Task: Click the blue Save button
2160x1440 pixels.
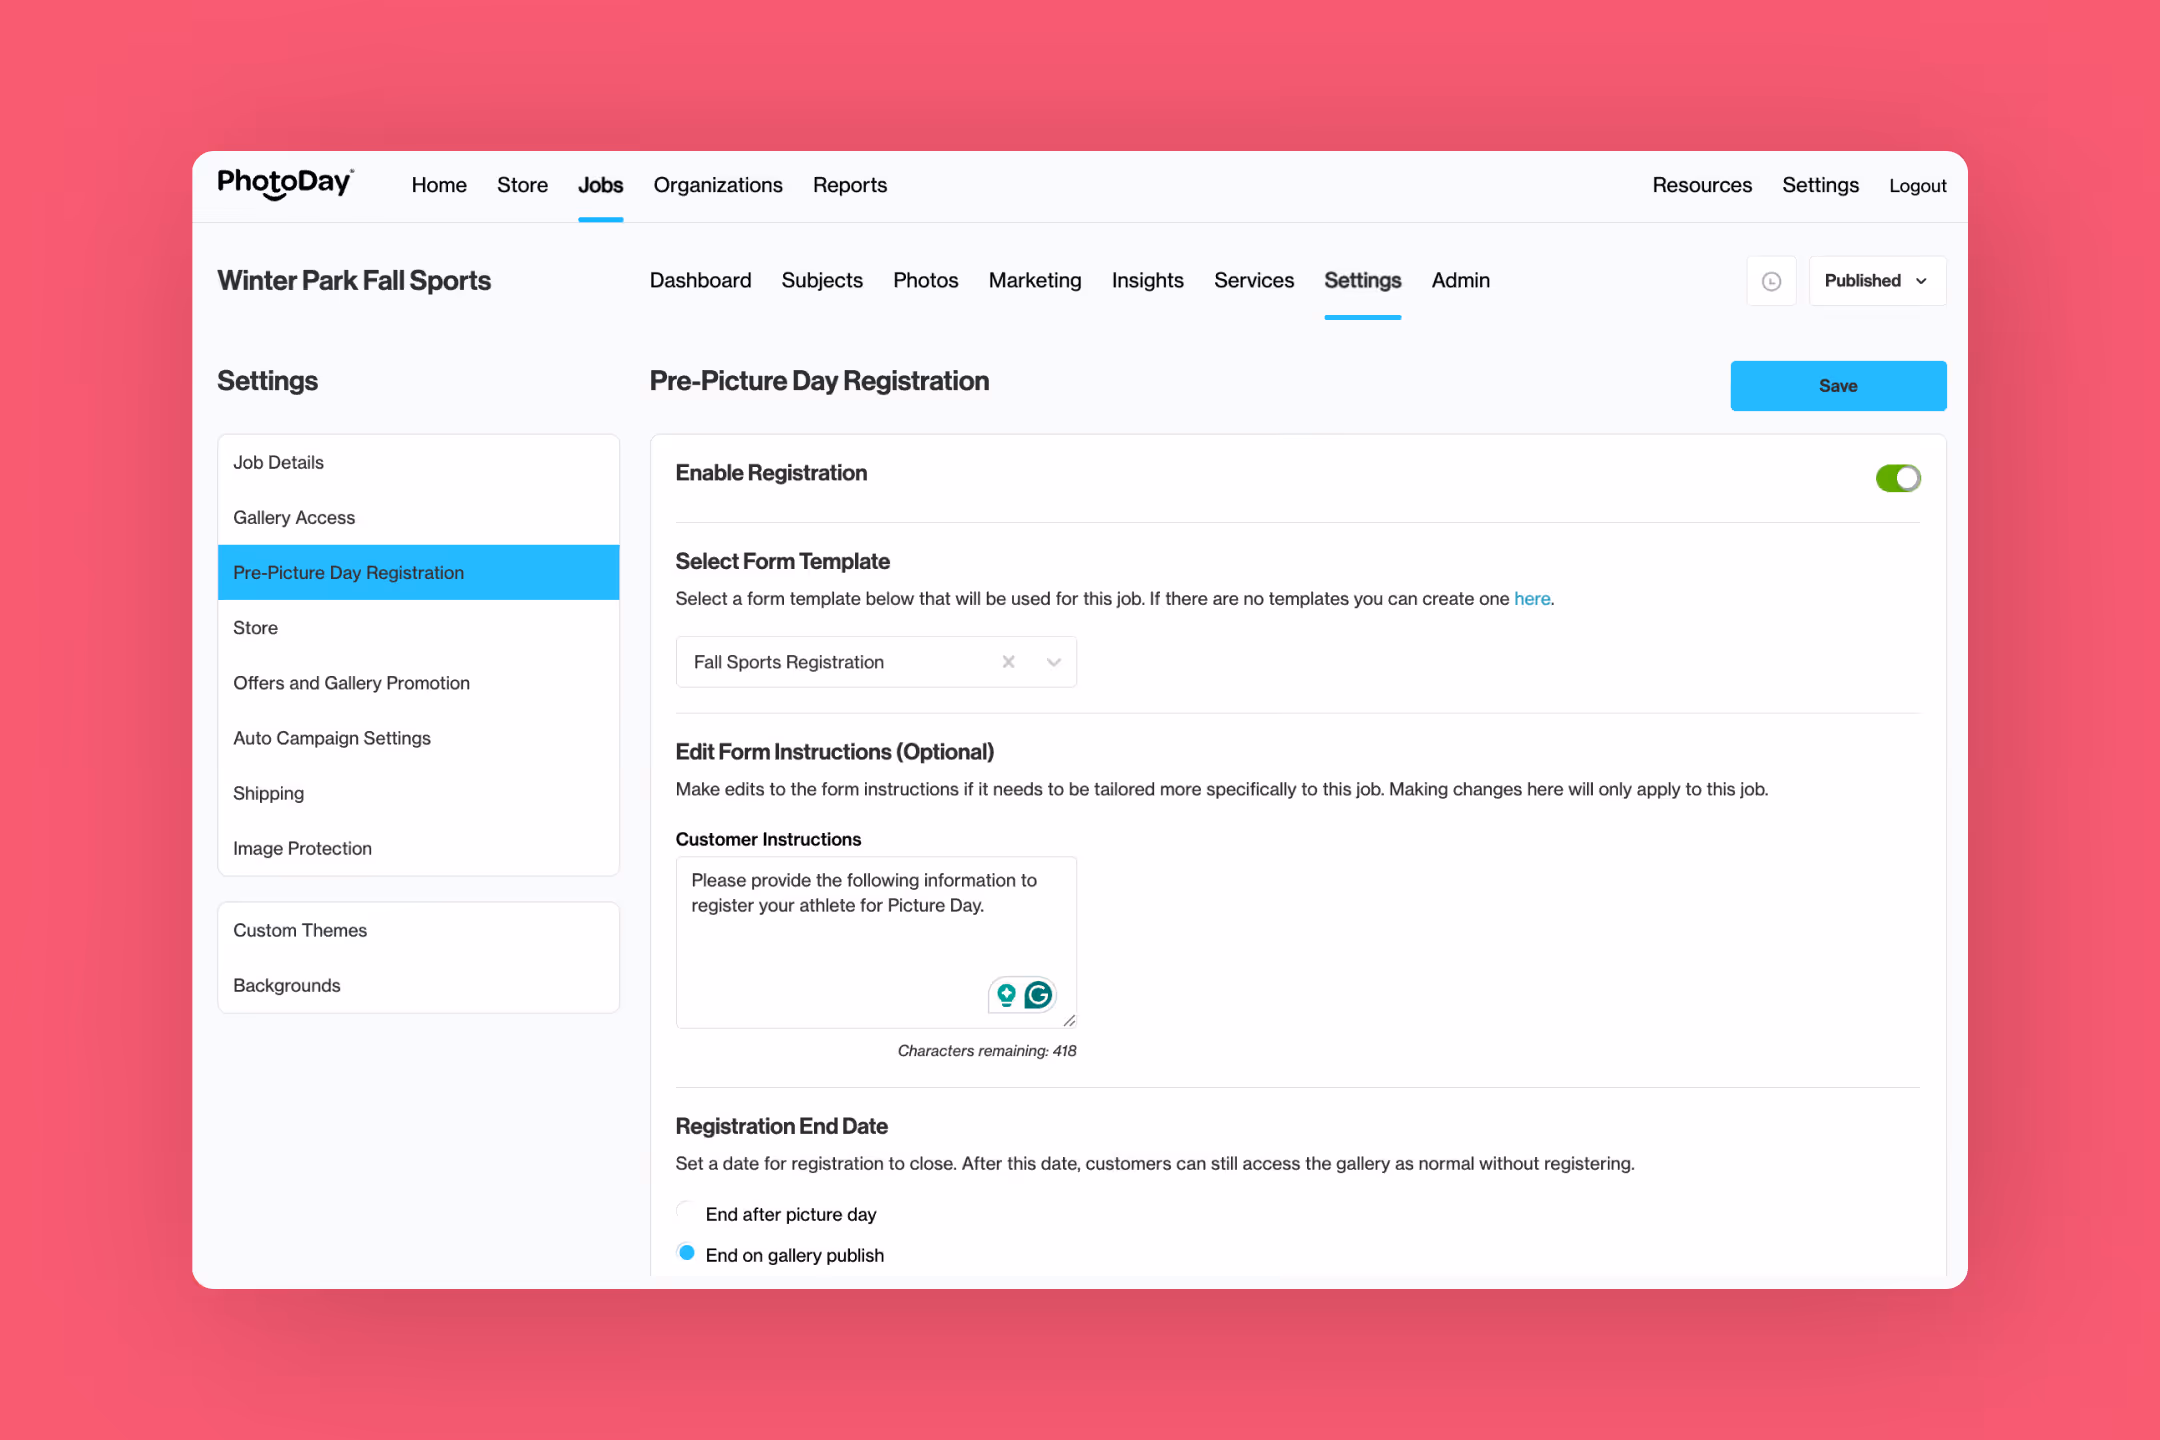Action: (x=1837, y=386)
